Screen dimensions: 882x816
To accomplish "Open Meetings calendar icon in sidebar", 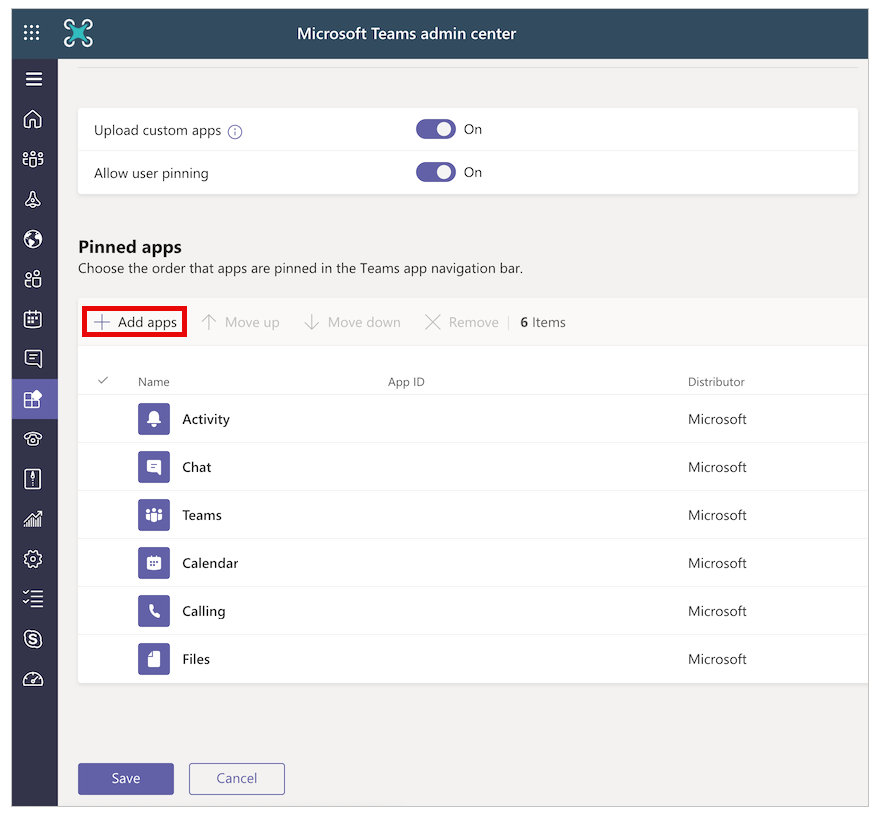I will point(33,319).
